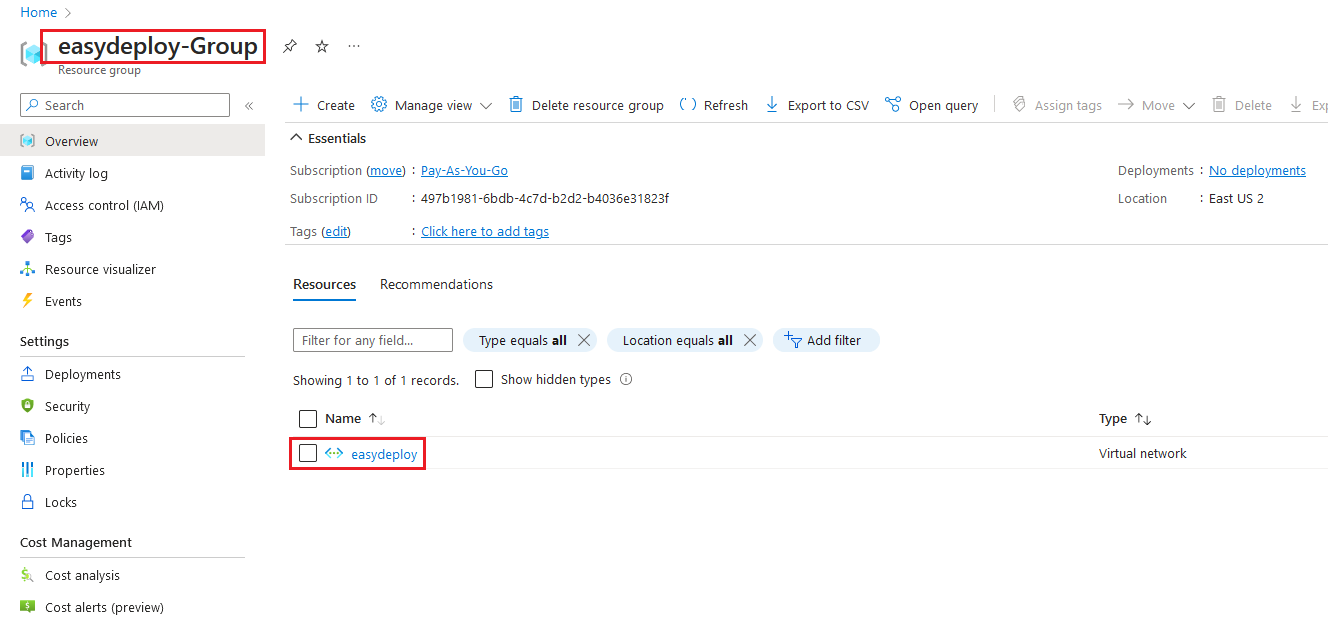Click the move subscription link
Image resolution: width=1328 pixels, height=630 pixels.
(386, 170)
